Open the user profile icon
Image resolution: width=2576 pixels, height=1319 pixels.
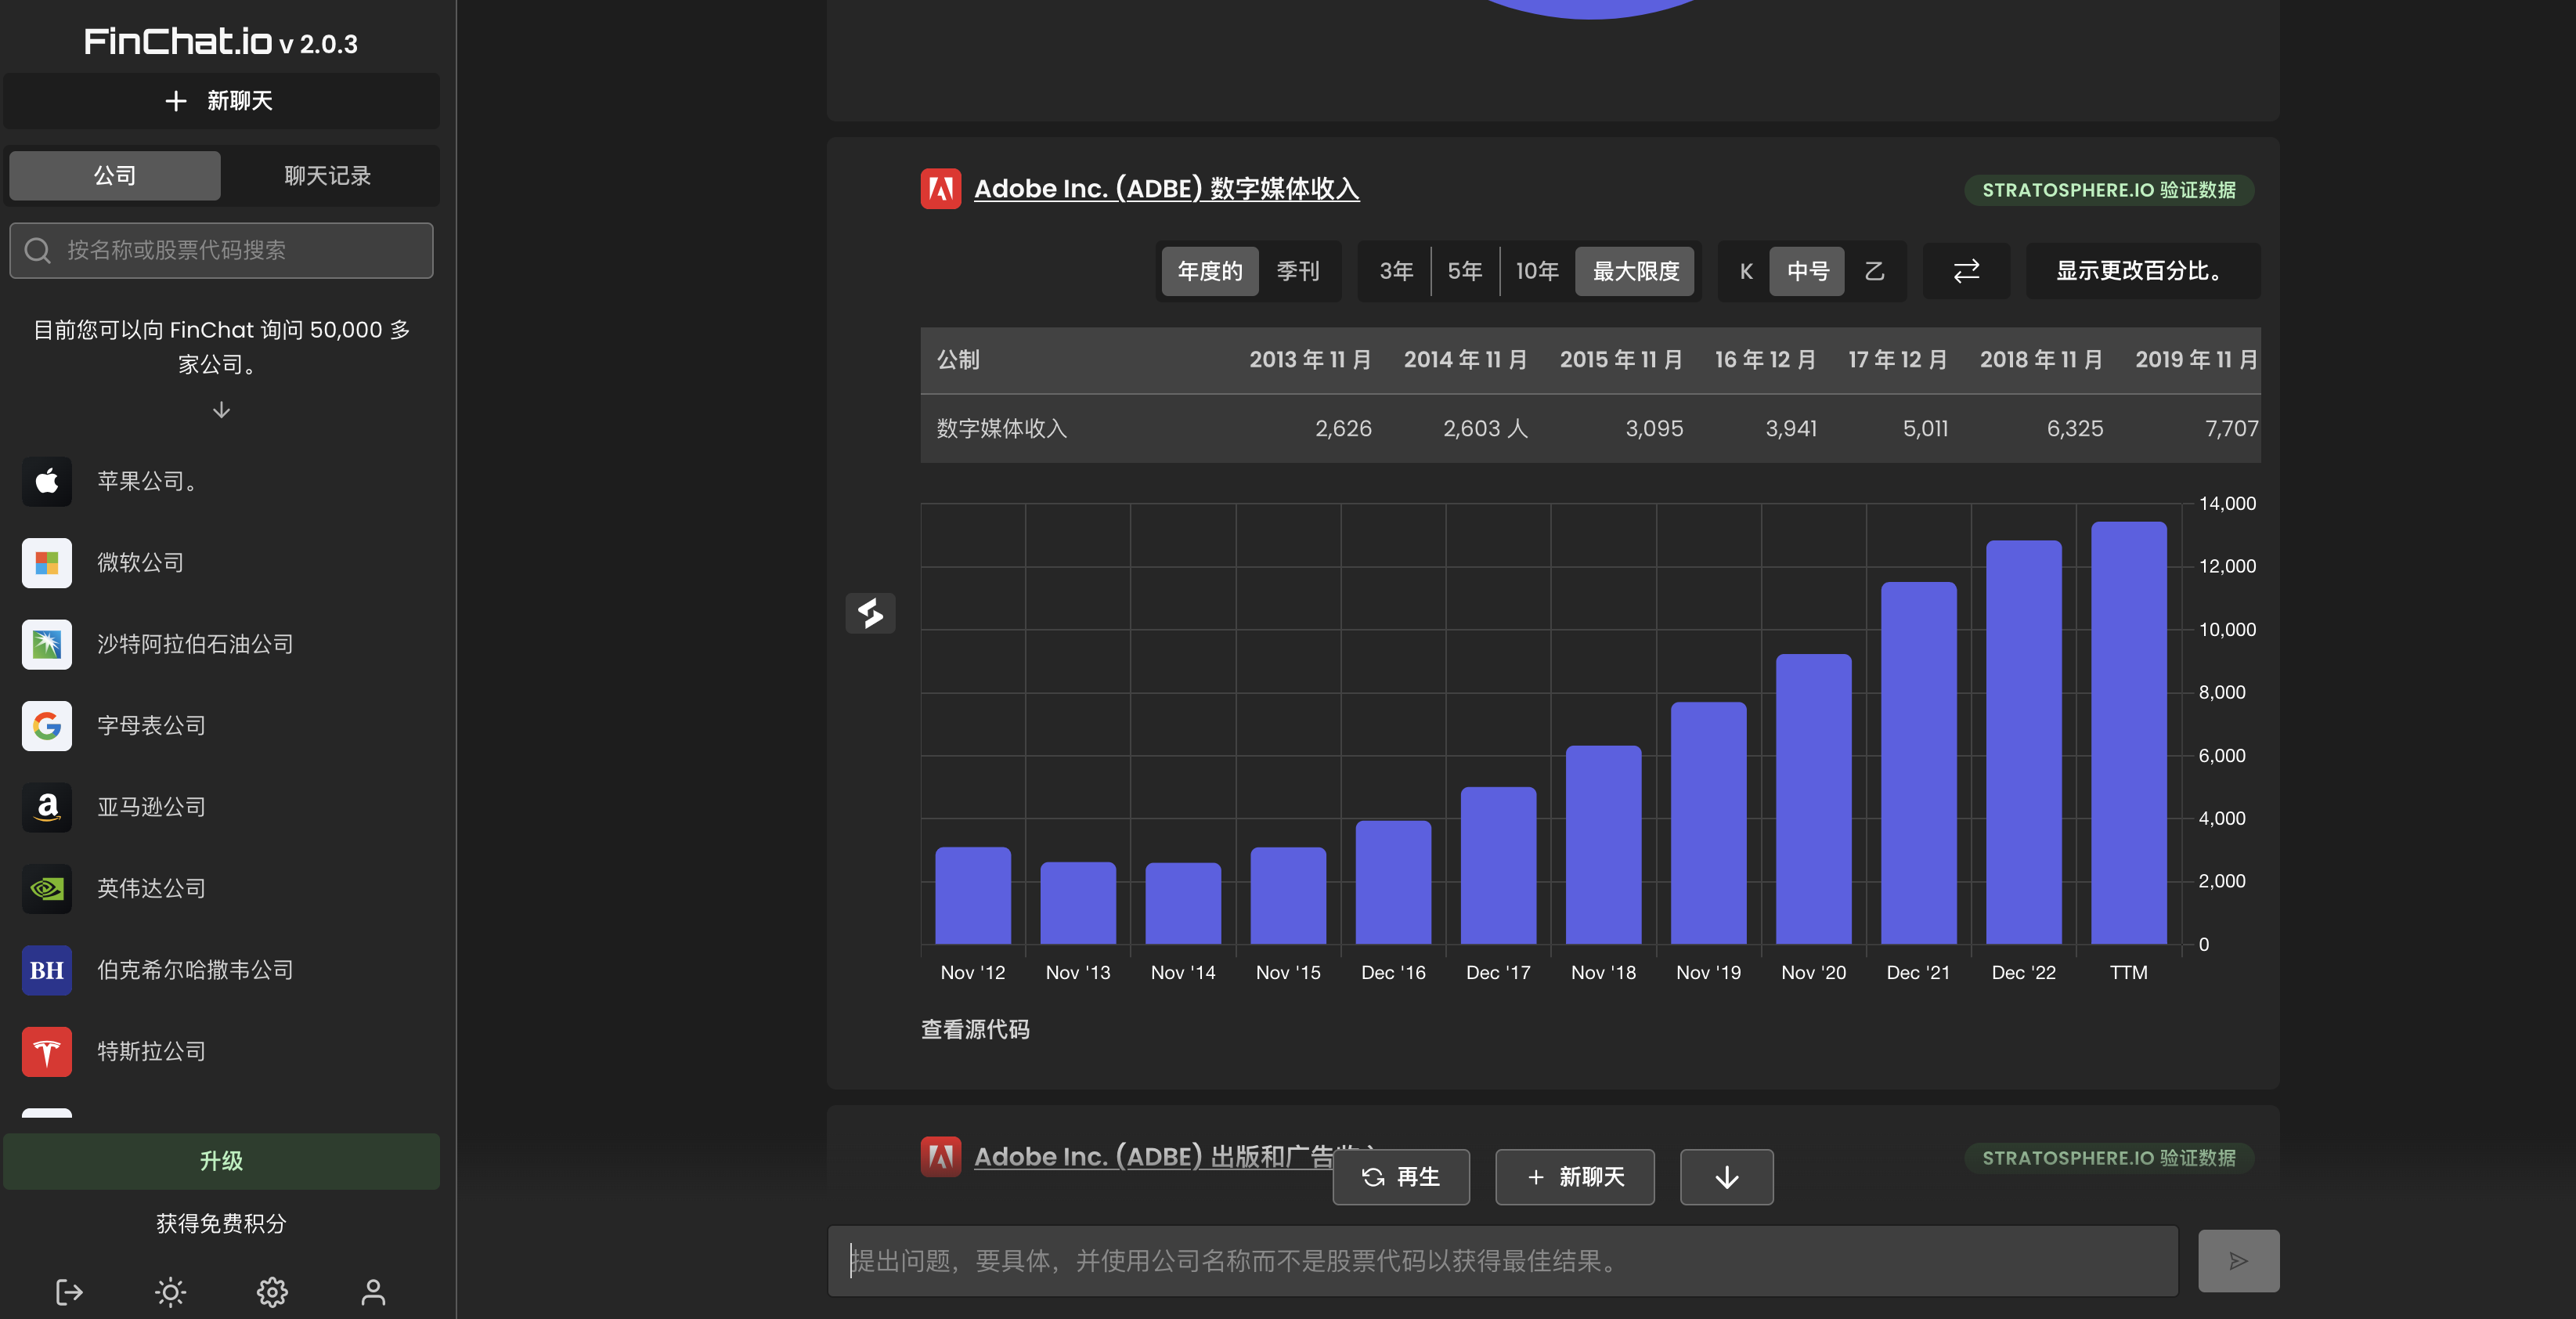point(373,1292)
